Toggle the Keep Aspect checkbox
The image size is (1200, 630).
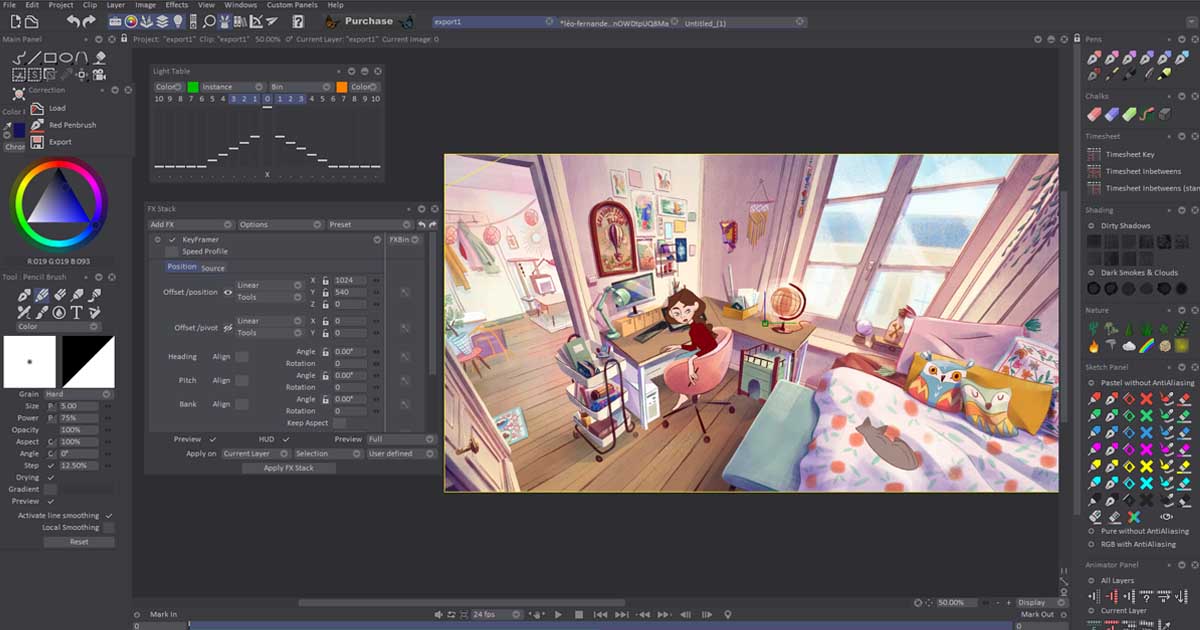click(x=339, y=423)
